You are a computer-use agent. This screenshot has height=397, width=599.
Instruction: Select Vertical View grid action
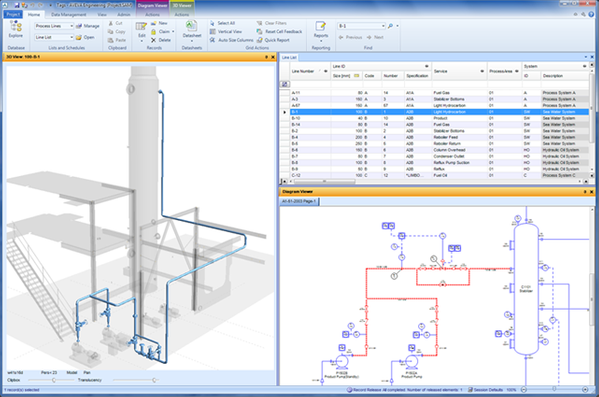click(x=226, y=32)
